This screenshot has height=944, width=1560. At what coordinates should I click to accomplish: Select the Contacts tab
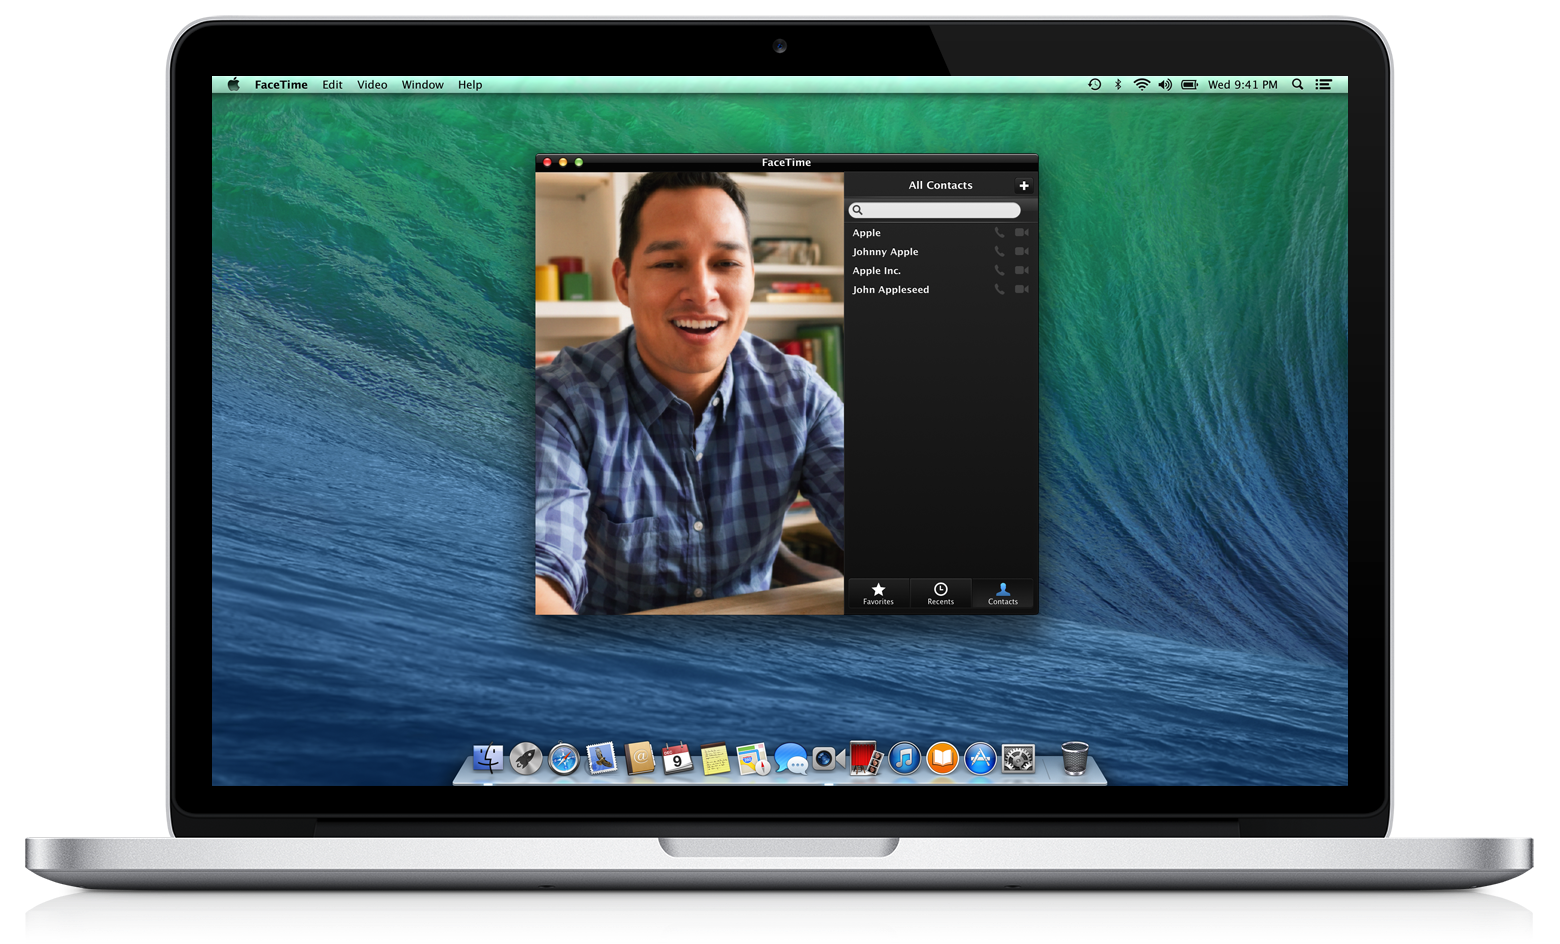pos(1003,594)
